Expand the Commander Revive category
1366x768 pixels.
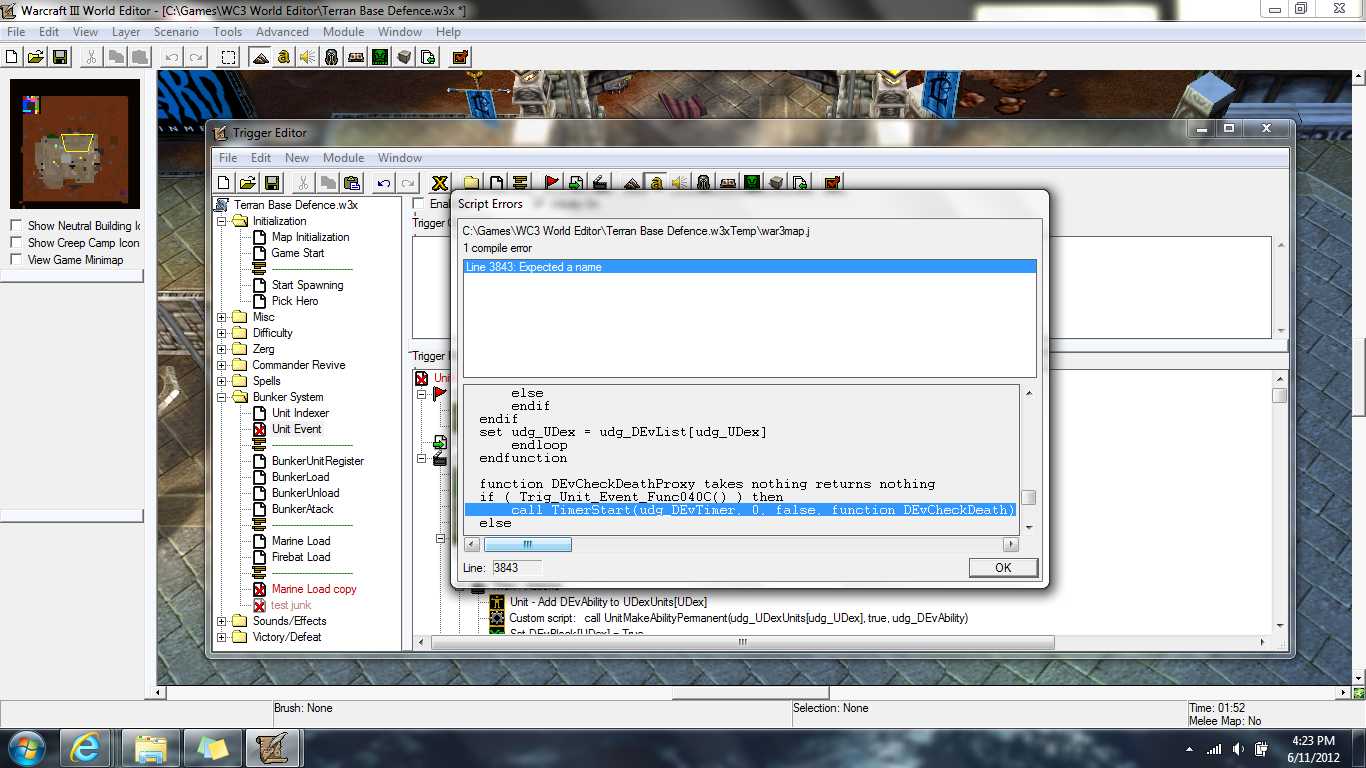pos(222,365)
